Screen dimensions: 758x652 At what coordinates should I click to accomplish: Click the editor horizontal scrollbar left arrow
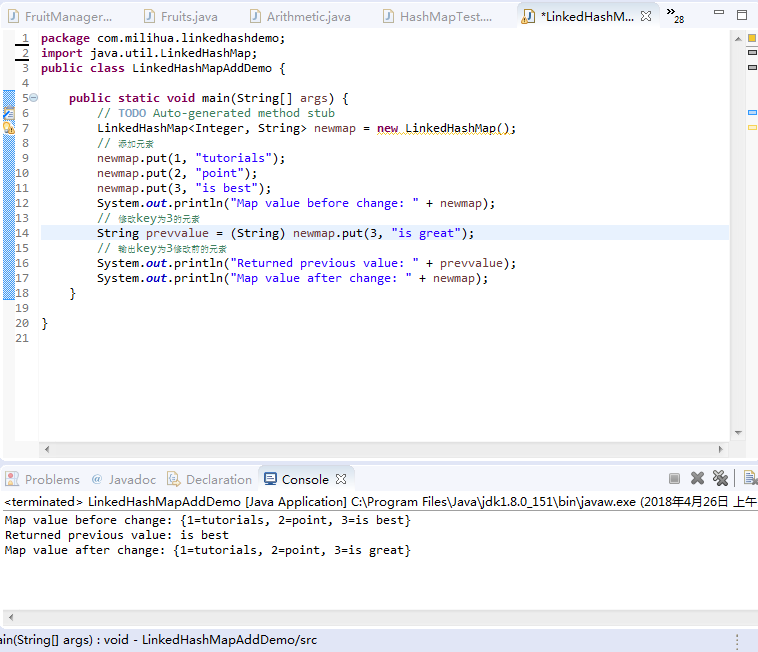click(47, 449)
